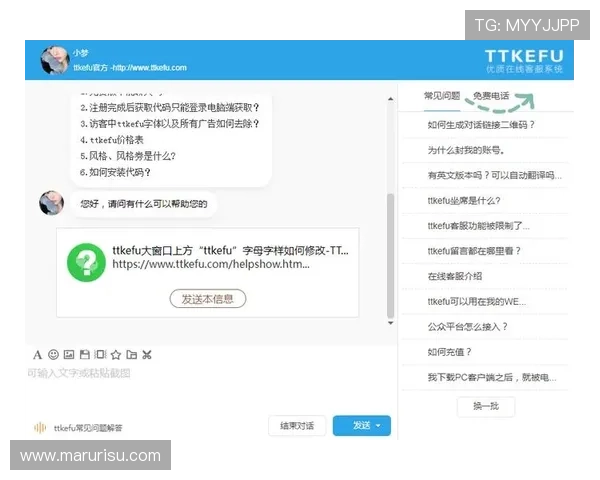Open the file folder upload icon

click(132, 355)
